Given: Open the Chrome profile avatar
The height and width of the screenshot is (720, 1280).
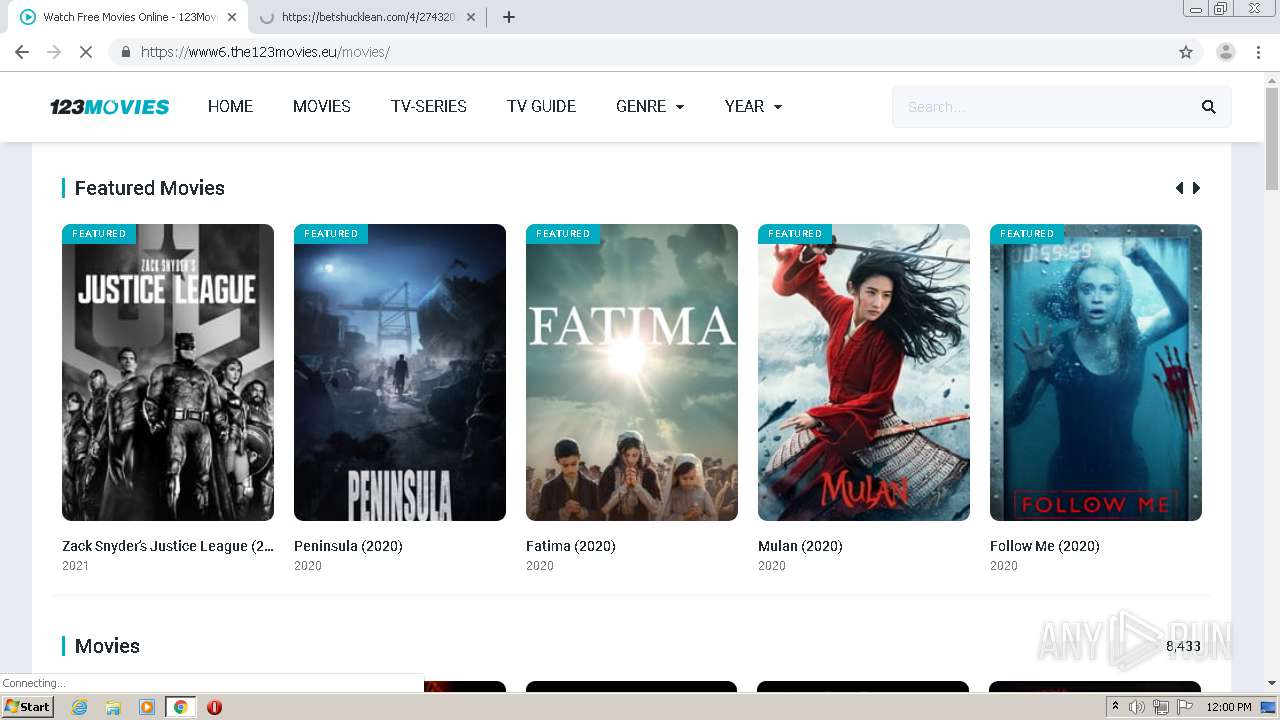Looking at the screenshot, I should [x=1226, y=52].
